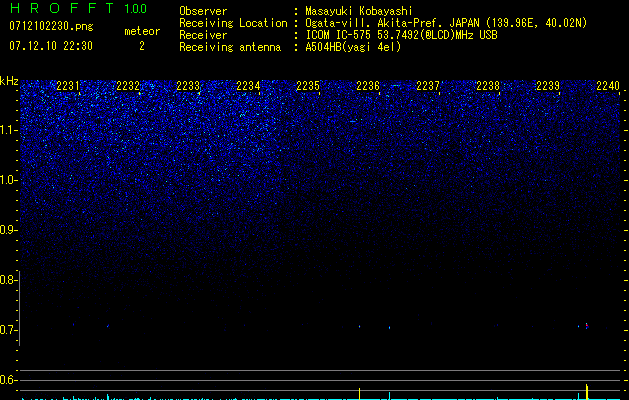Click the 2231 time marker

[68, 86]
